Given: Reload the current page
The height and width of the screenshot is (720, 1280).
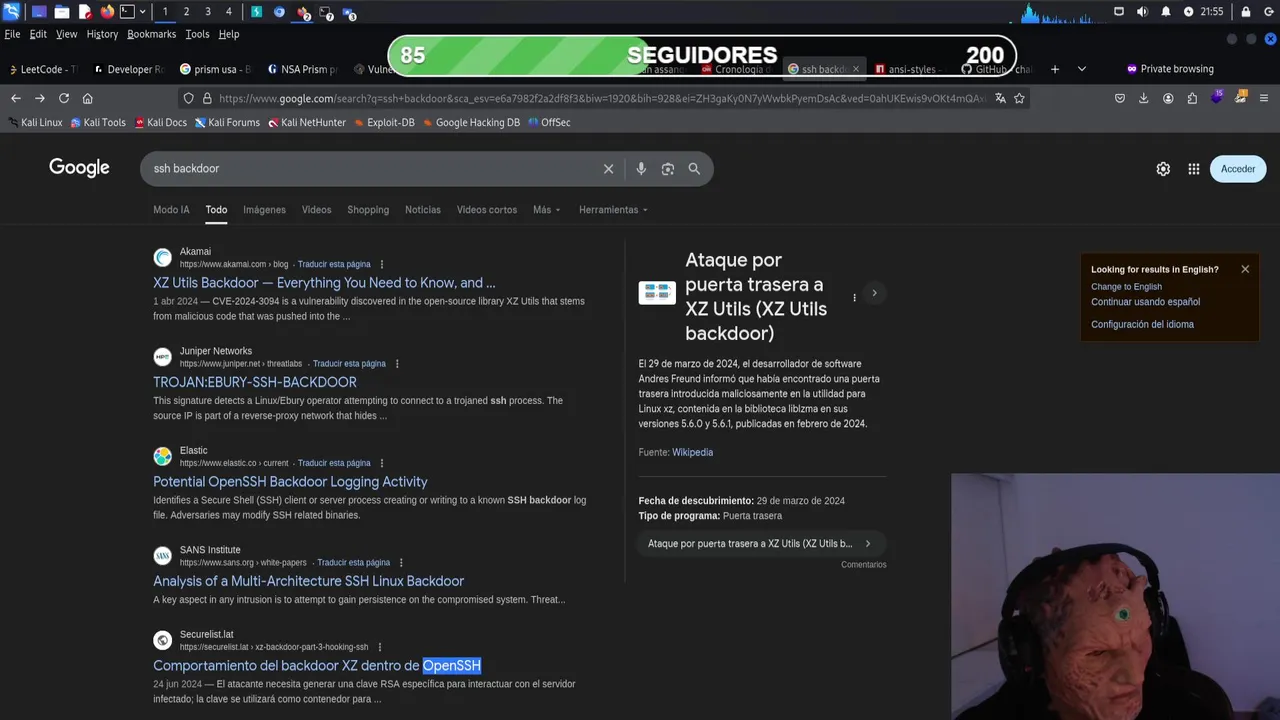Looking at the screenshot, I should (63, 98).
